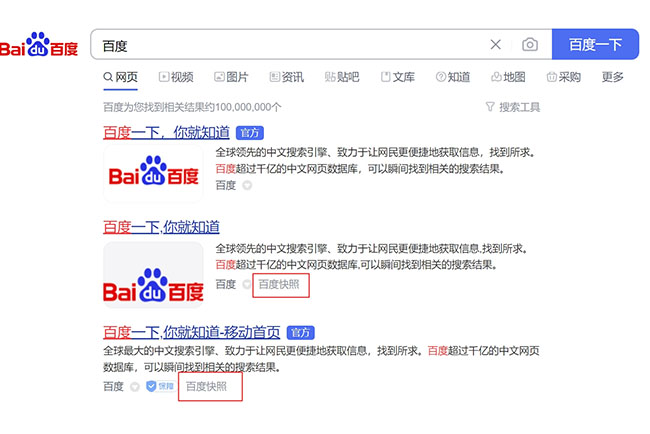
Task: Click the 百度 source text in third result
Action: point(114,387)
